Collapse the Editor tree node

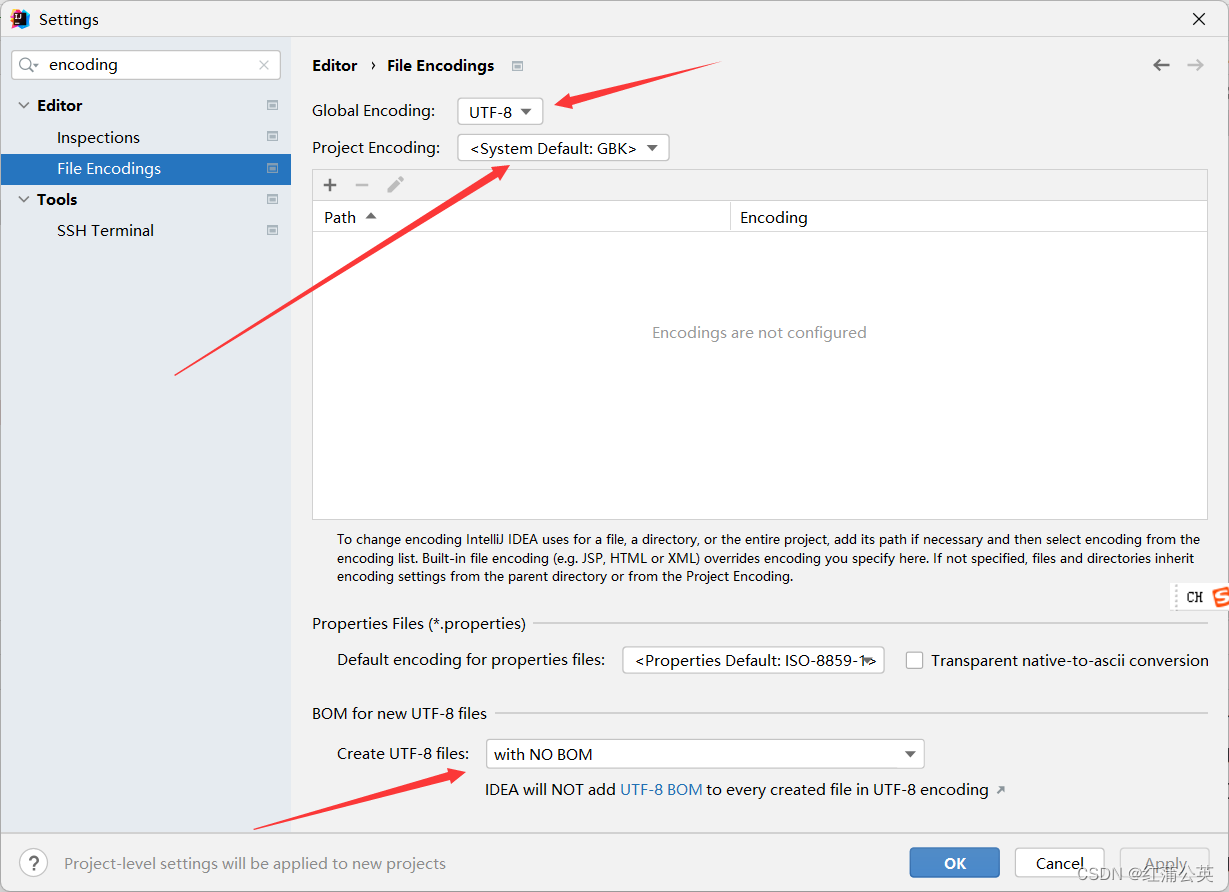point(24,105)
